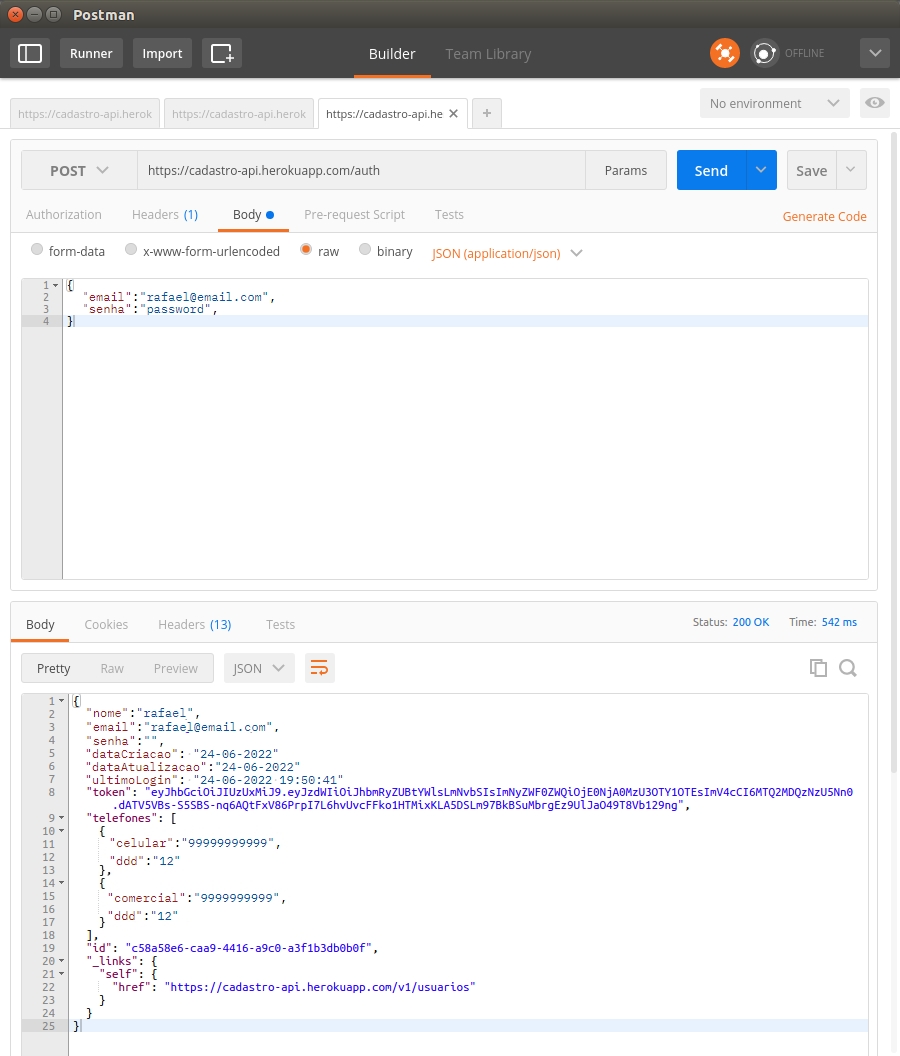Open the response JSON format dropdown
900x1056 pixels.
click(x=259, y=668)
